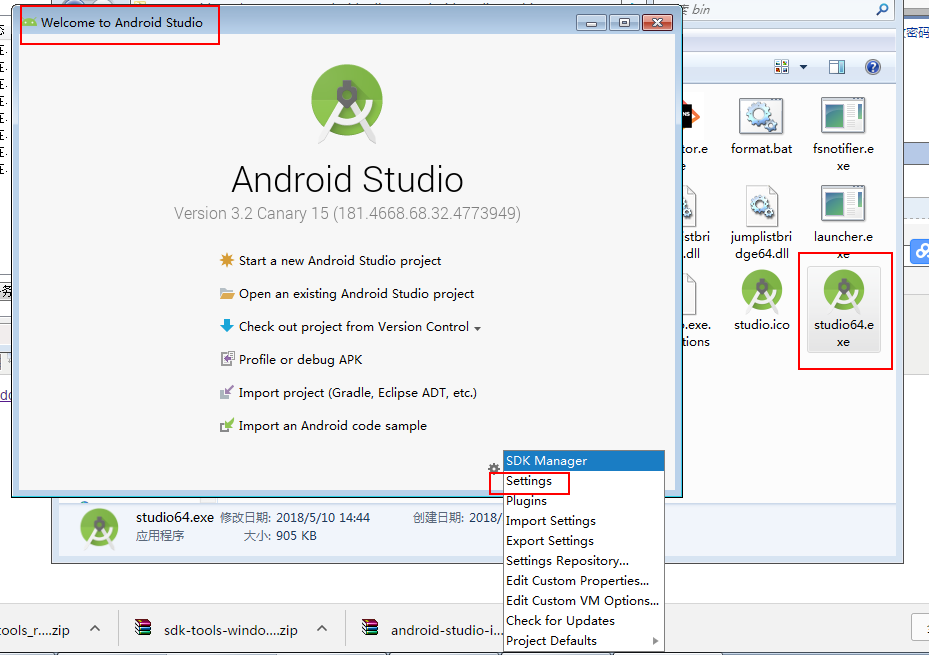Click Check out project from Version Control
This screenshot has width=929, height=655.
coord(354,327)
